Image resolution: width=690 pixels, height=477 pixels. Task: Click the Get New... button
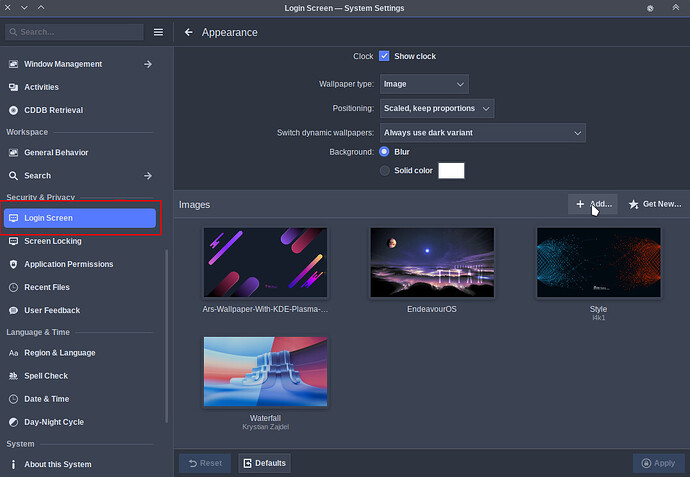tap(655, 204)
